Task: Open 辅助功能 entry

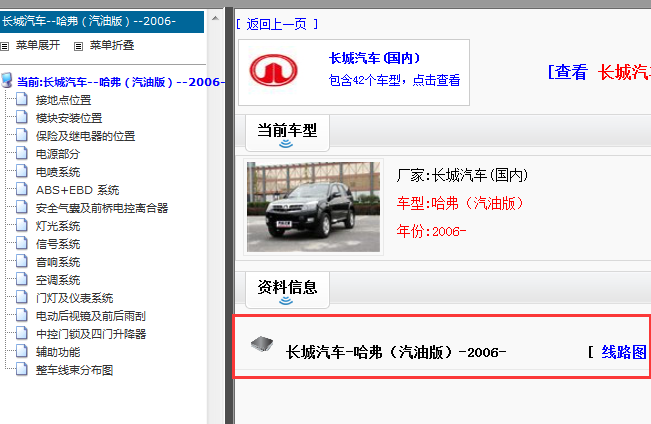Action: click(58, 352)
